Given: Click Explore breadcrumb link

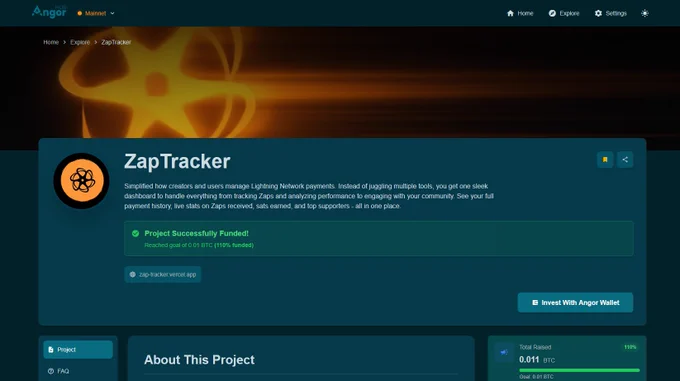Looking at the screenshot, I should pyautogui.click(x=80, y=42).
